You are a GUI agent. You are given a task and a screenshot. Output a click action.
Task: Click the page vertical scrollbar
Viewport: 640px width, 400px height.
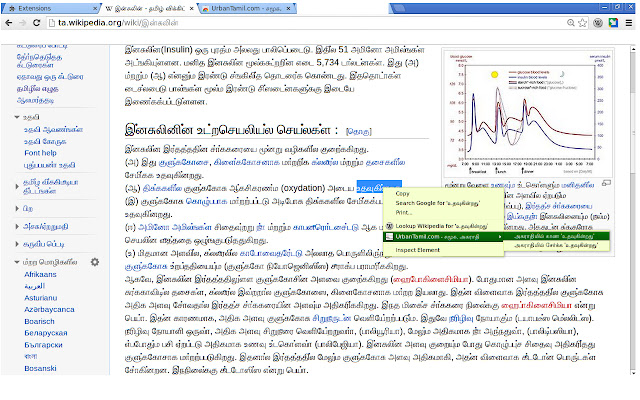tap(633, 208)
